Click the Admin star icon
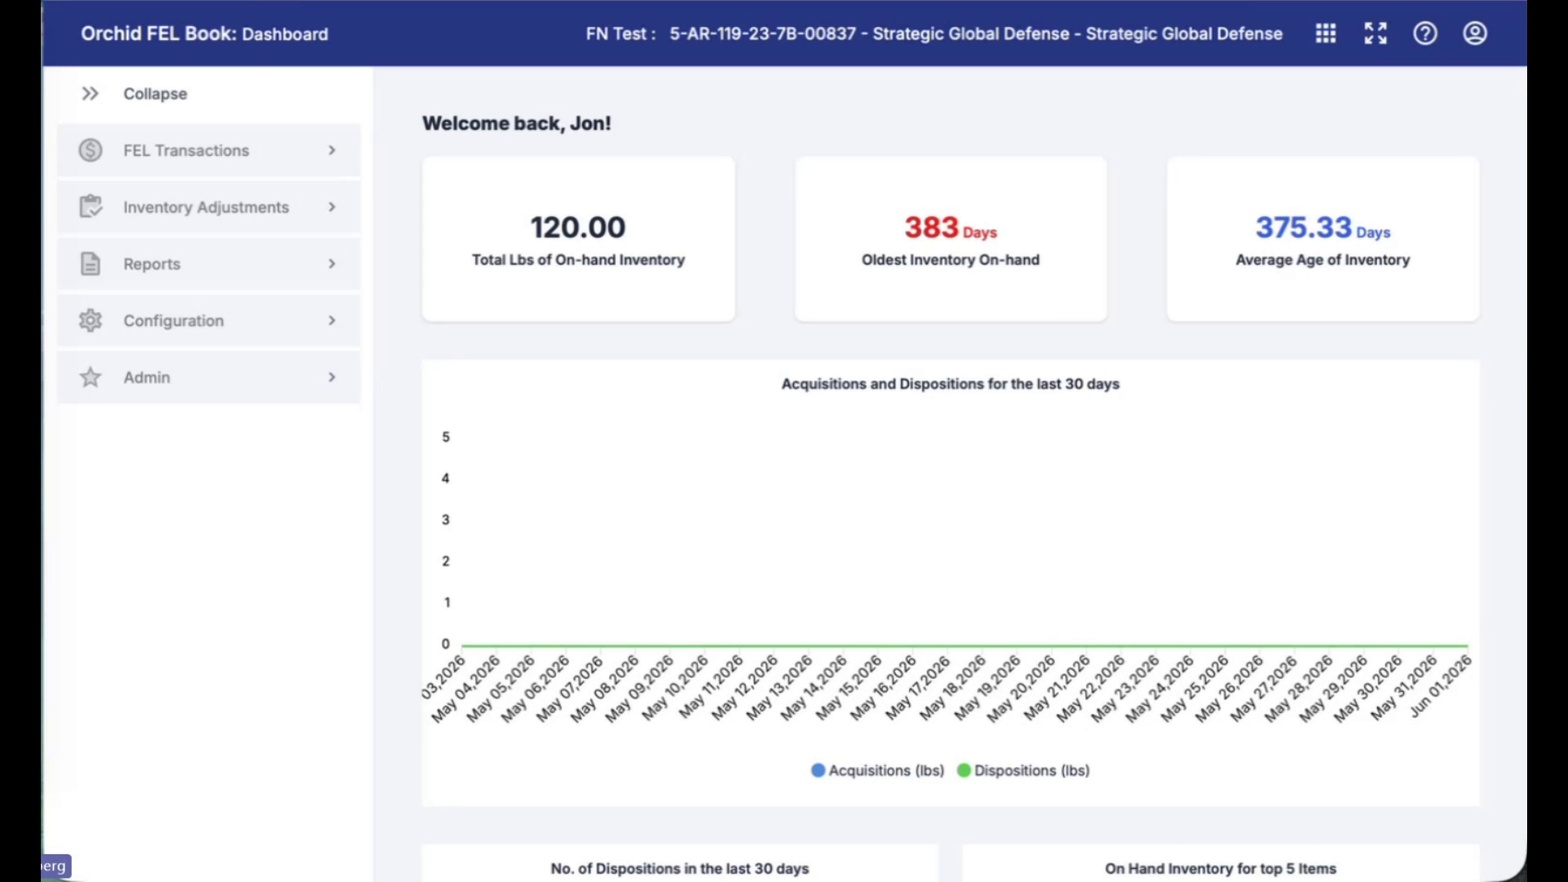This screenshot has height=882, width=1568. pos(90,377)
